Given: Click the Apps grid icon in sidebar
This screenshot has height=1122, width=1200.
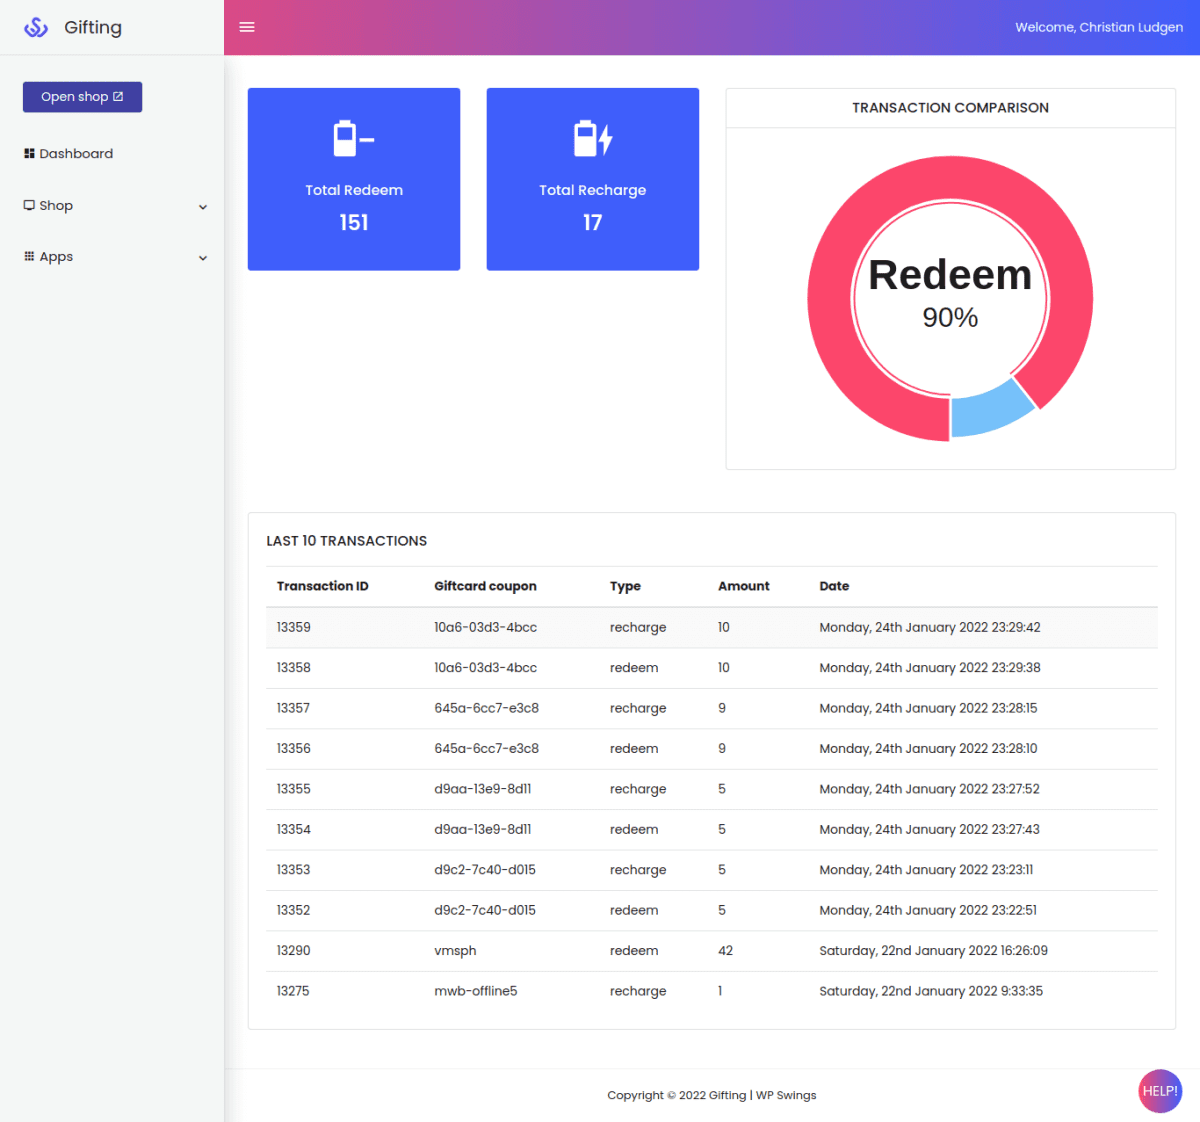Looking at the screenshot, I should 30,256.
